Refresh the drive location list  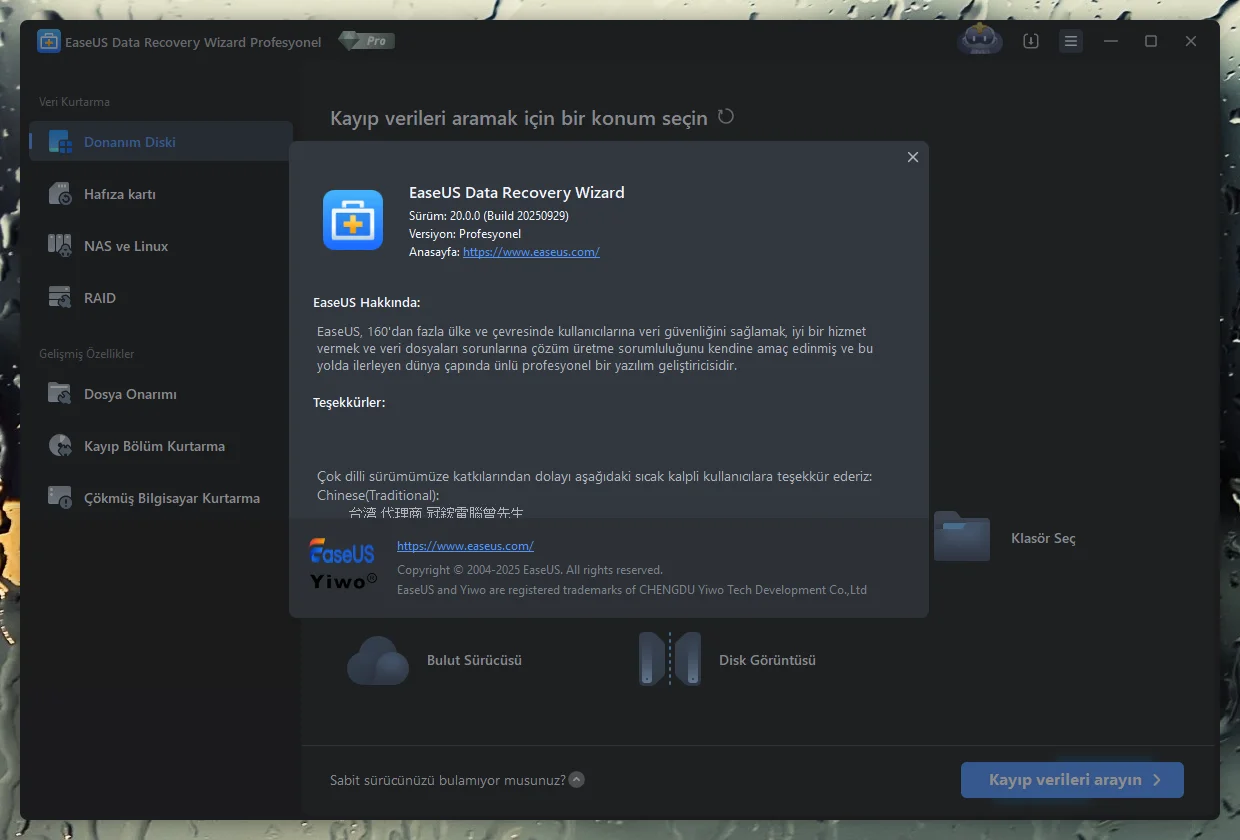[726, 117]
